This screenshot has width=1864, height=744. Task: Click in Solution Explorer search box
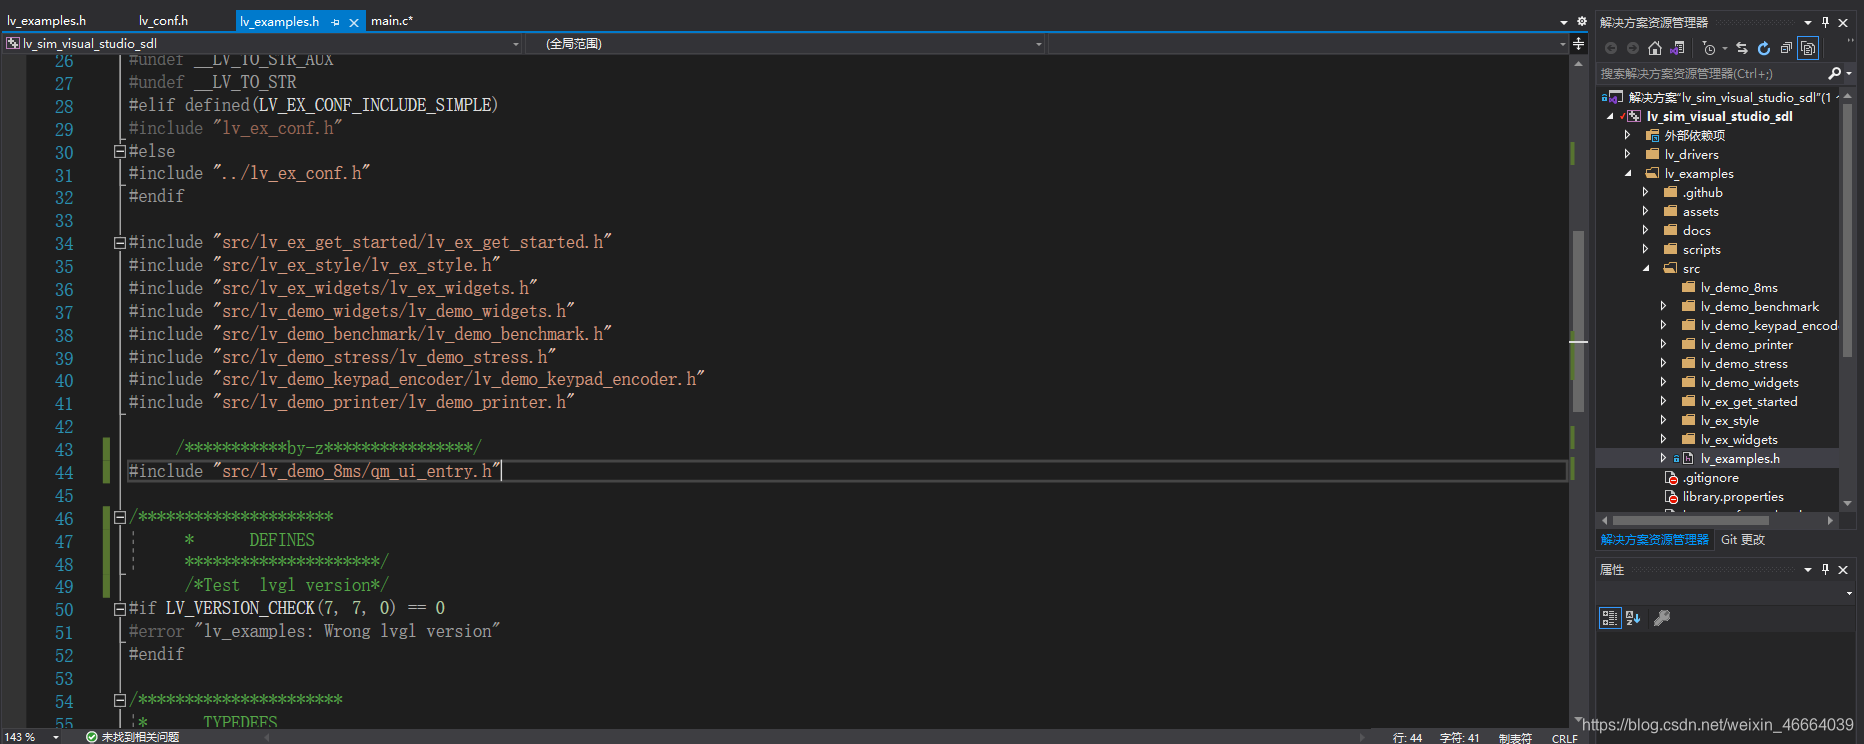click(1711, 73)
